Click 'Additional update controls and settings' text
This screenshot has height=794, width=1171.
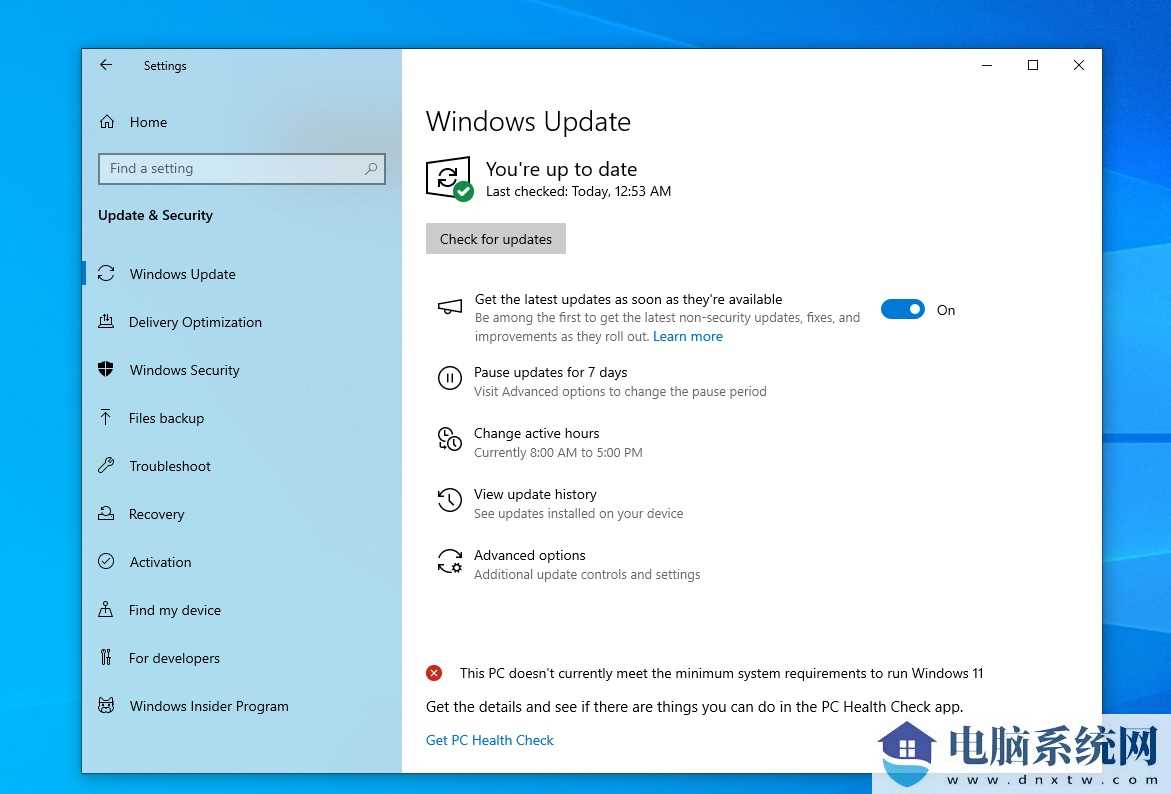[587, 574]
